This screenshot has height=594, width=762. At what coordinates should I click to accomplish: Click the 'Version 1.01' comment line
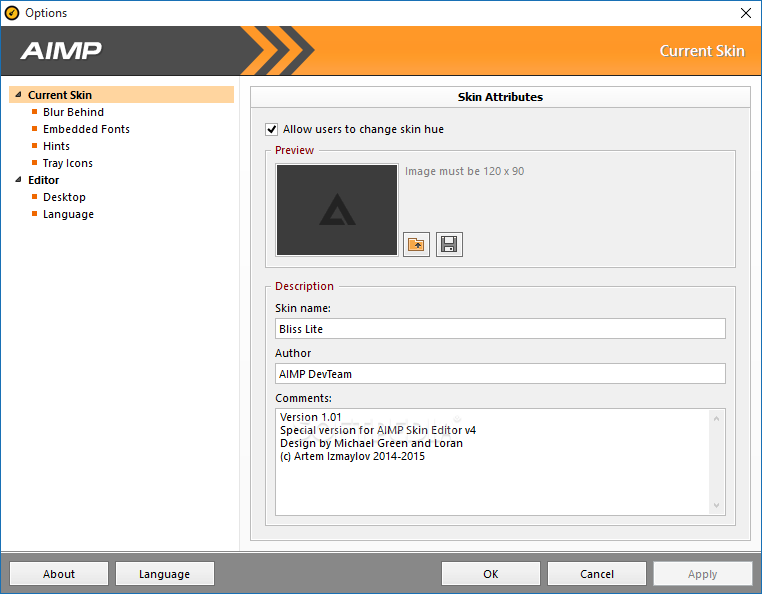pos(311,417)
